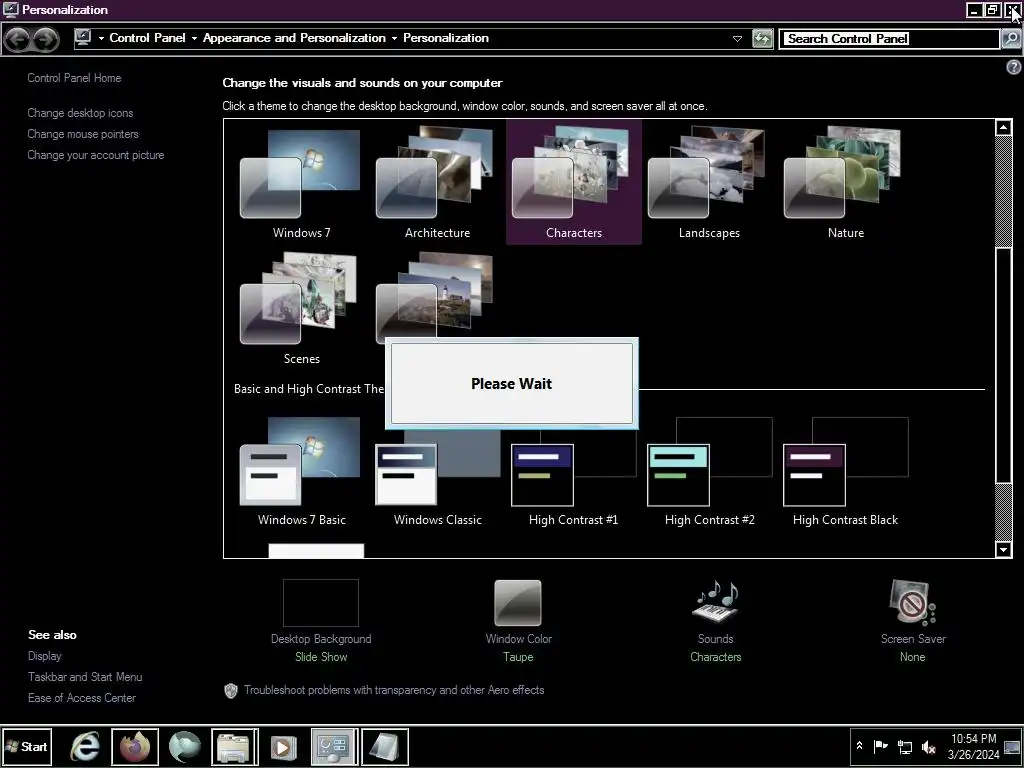Open the Sounds Characters settings icon
This screenshot has width=1024, height=768.
point(715,601)
